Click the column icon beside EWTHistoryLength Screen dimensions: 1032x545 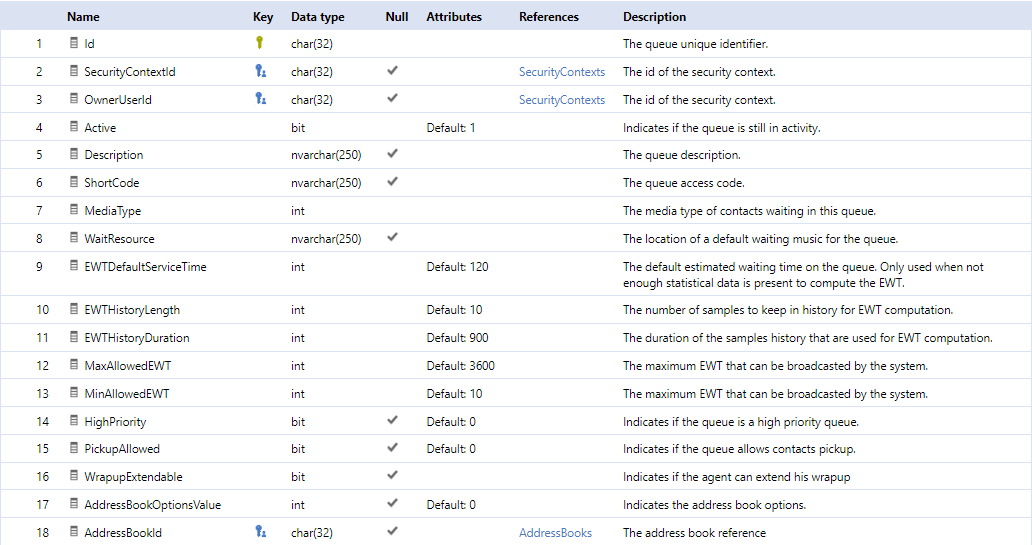pyautogui.click(x=74, y=309)
